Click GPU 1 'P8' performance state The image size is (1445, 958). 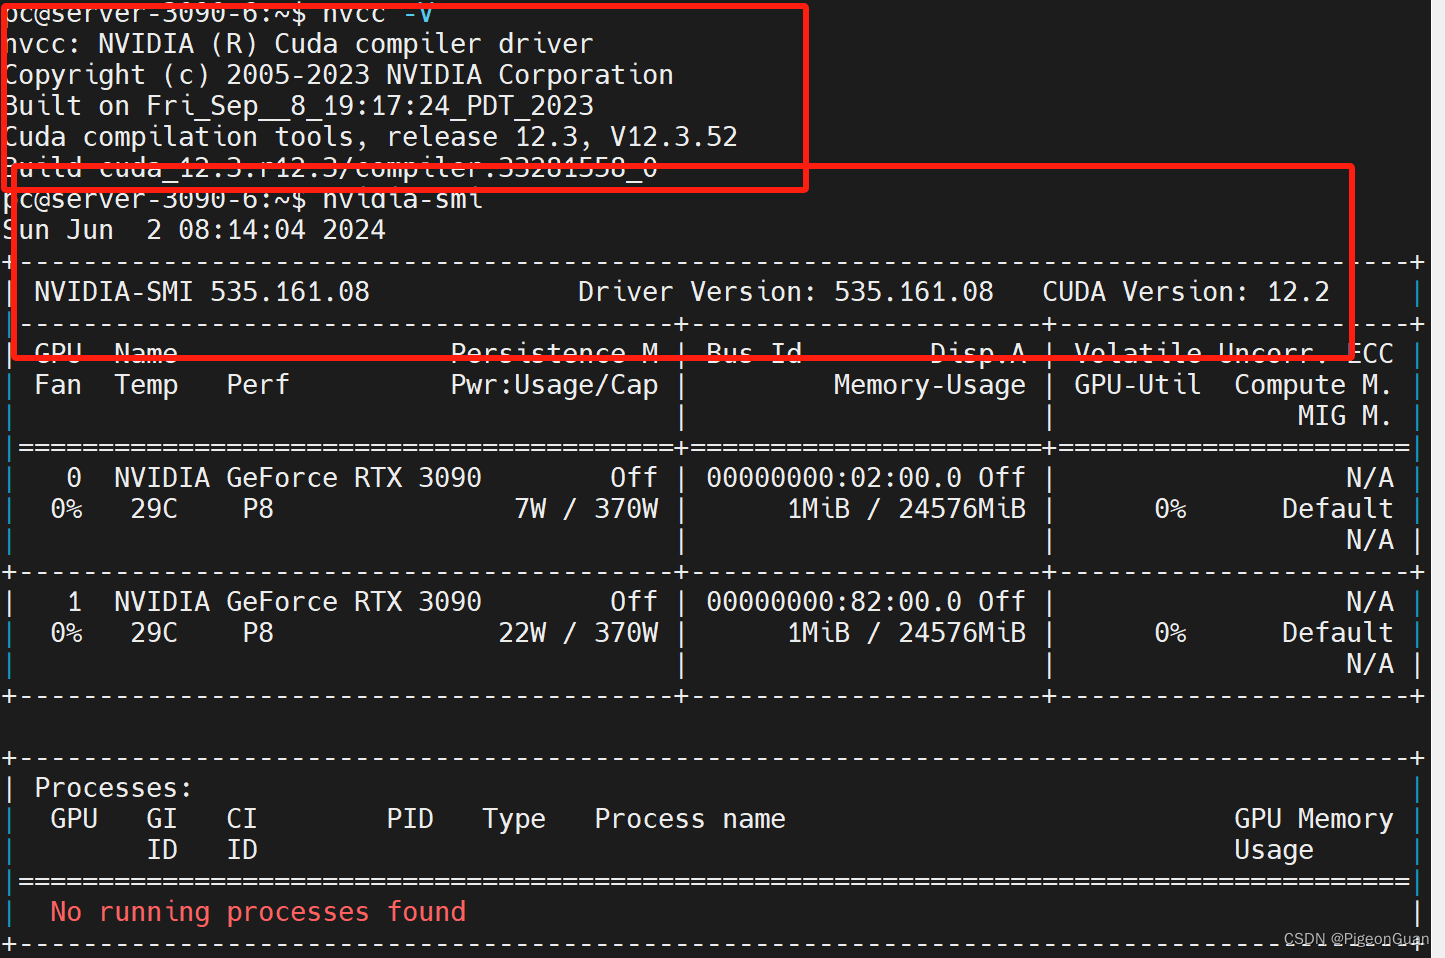(x=258, y=633)
